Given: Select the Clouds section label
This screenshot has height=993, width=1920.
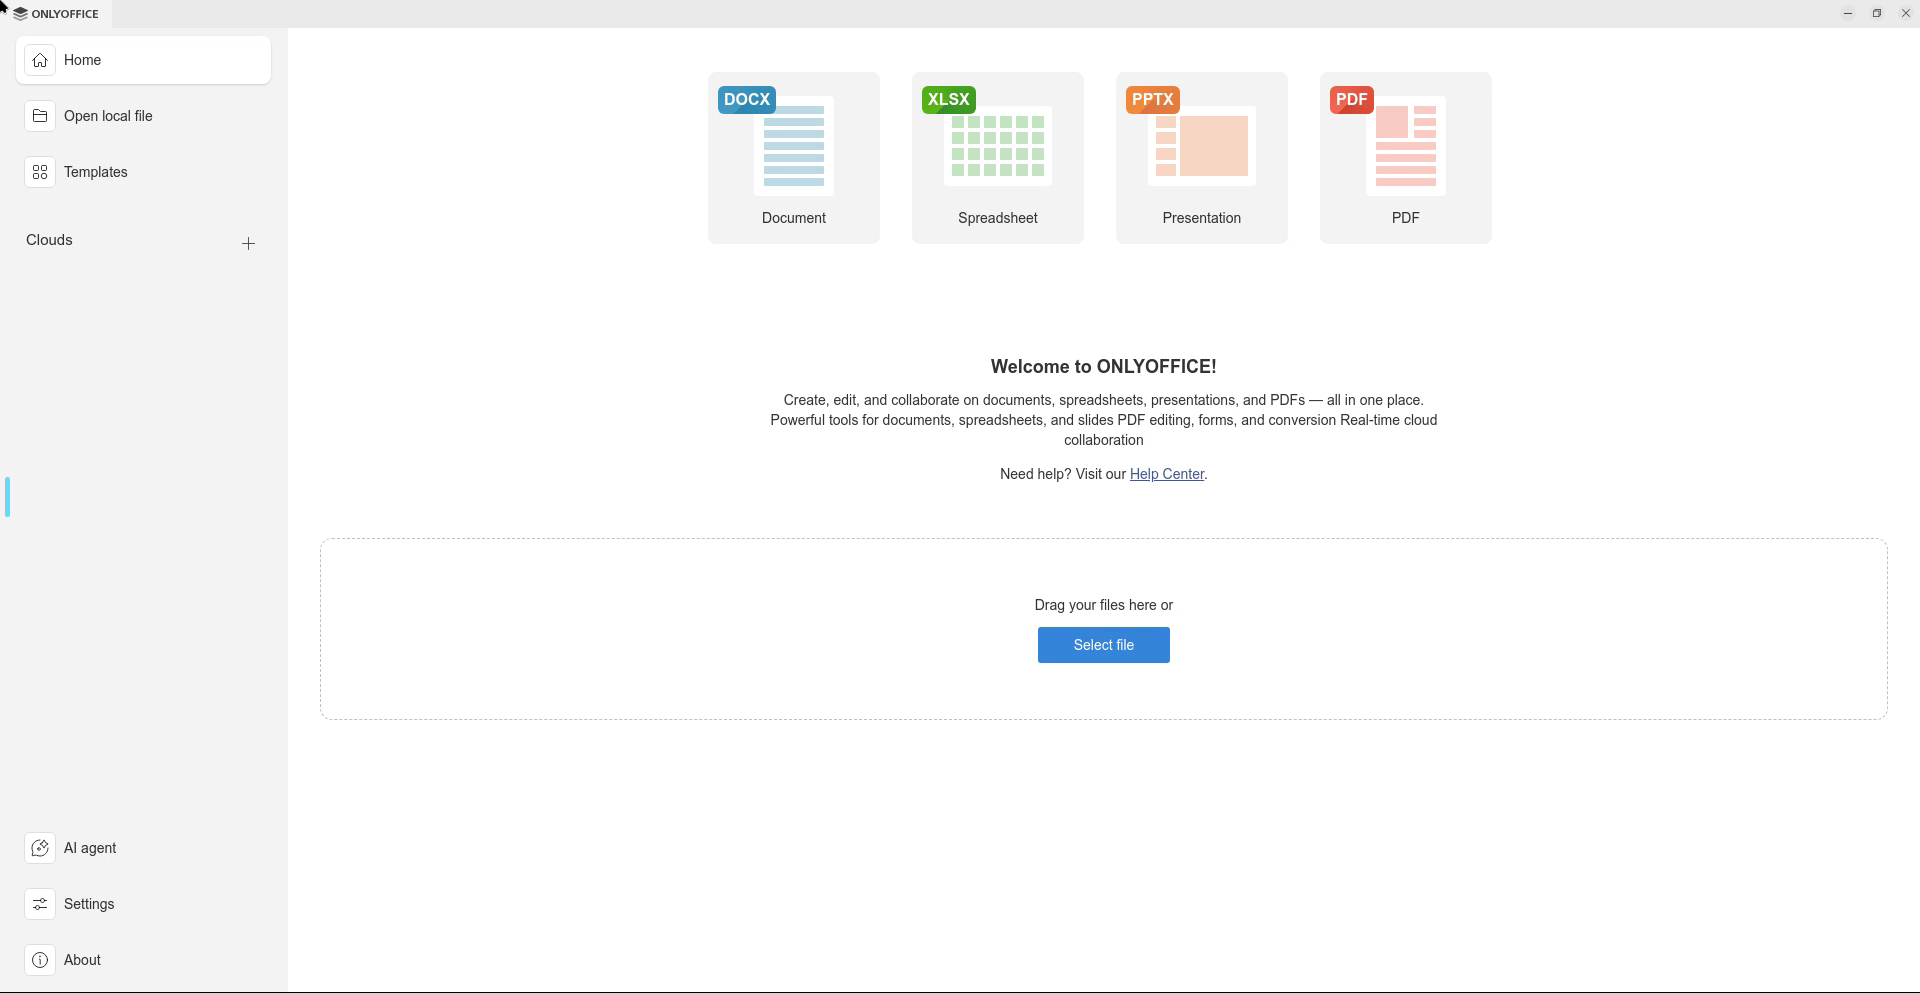Looking at the screenshot, I should (49, 240).
